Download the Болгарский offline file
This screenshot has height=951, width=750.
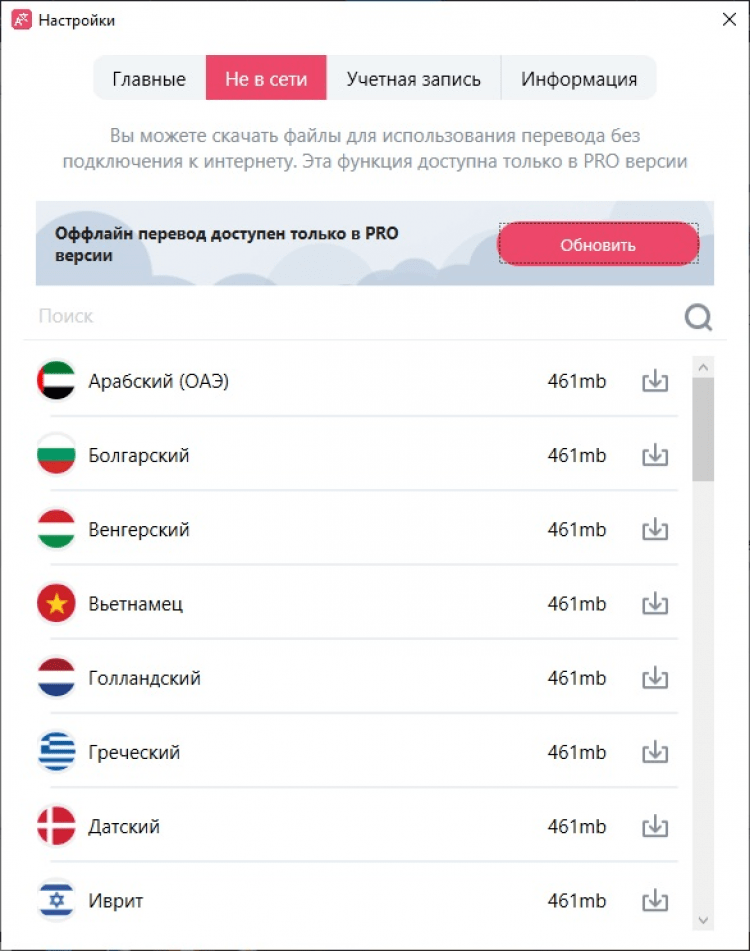tap(655, 455)
